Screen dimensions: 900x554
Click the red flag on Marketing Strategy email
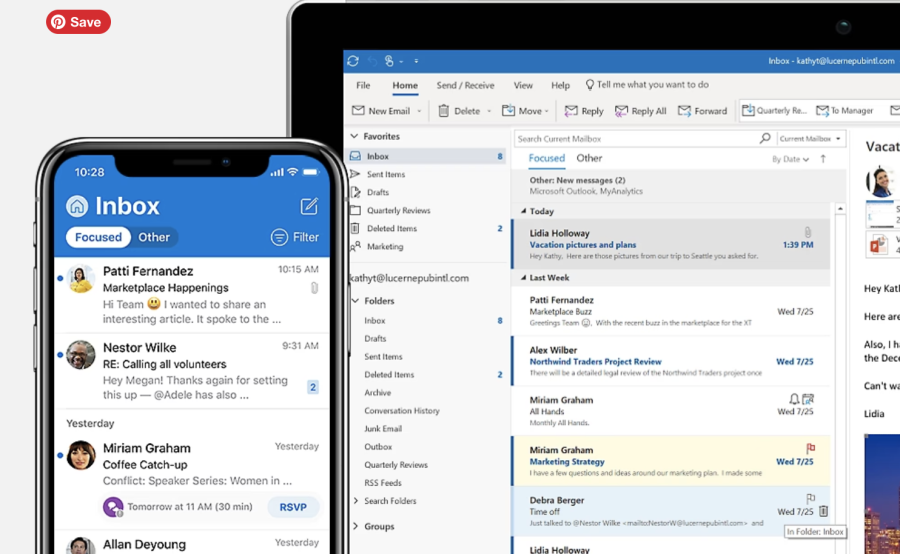click(810, 448)
